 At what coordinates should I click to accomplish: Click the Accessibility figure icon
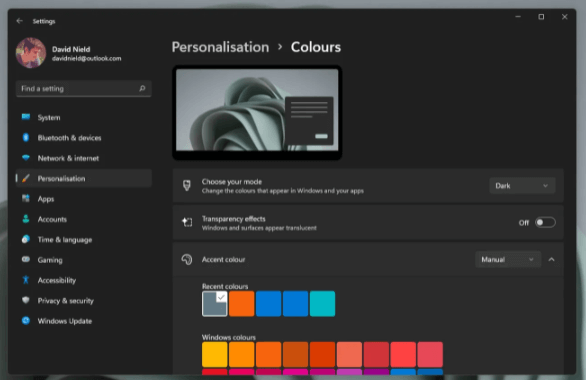click(x=26, y=280)
